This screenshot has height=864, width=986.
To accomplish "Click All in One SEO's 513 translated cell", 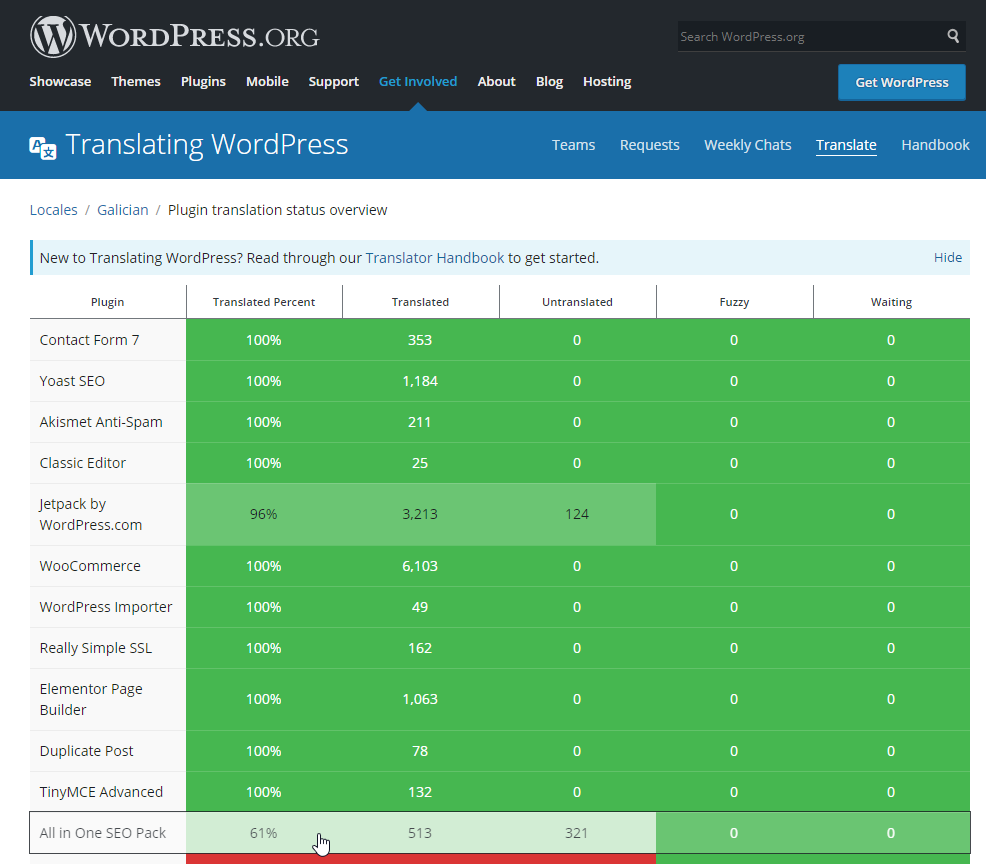I will tap(420, 833).
